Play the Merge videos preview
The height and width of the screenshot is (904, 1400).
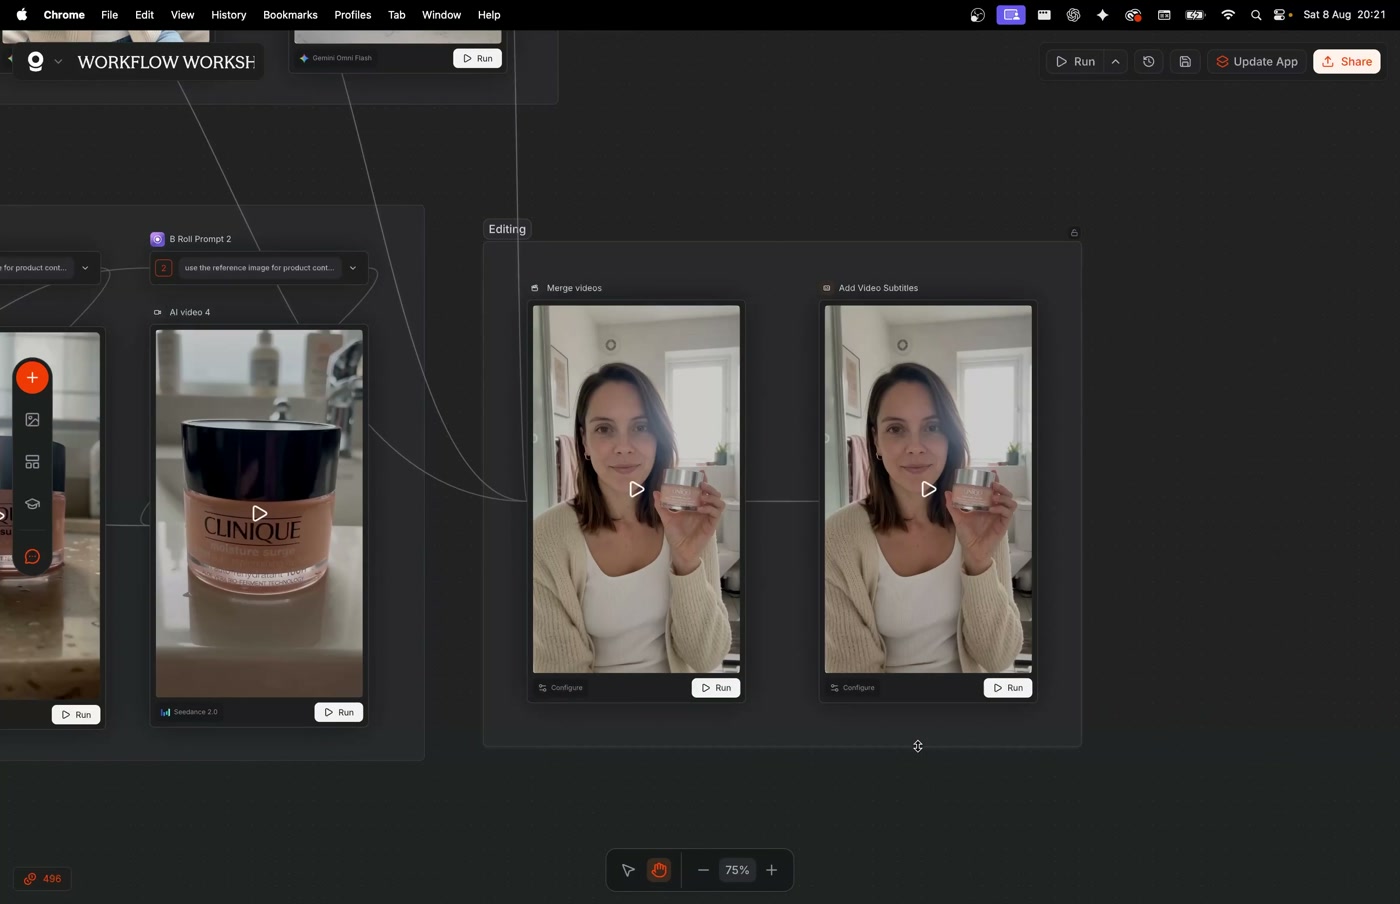point(636,489)
